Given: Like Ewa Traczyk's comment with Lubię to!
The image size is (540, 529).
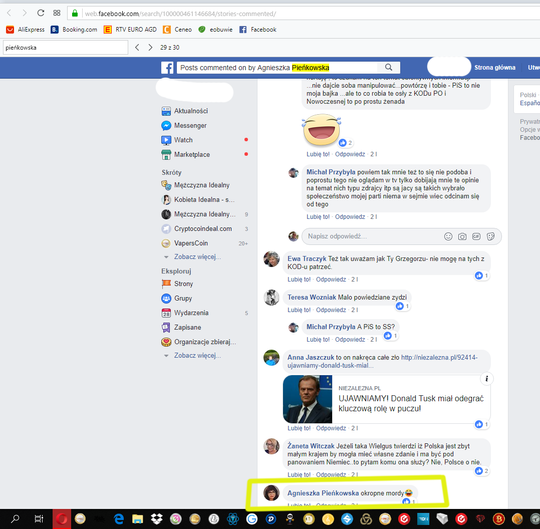Looking at the screenshot, I should coord(299,280).
